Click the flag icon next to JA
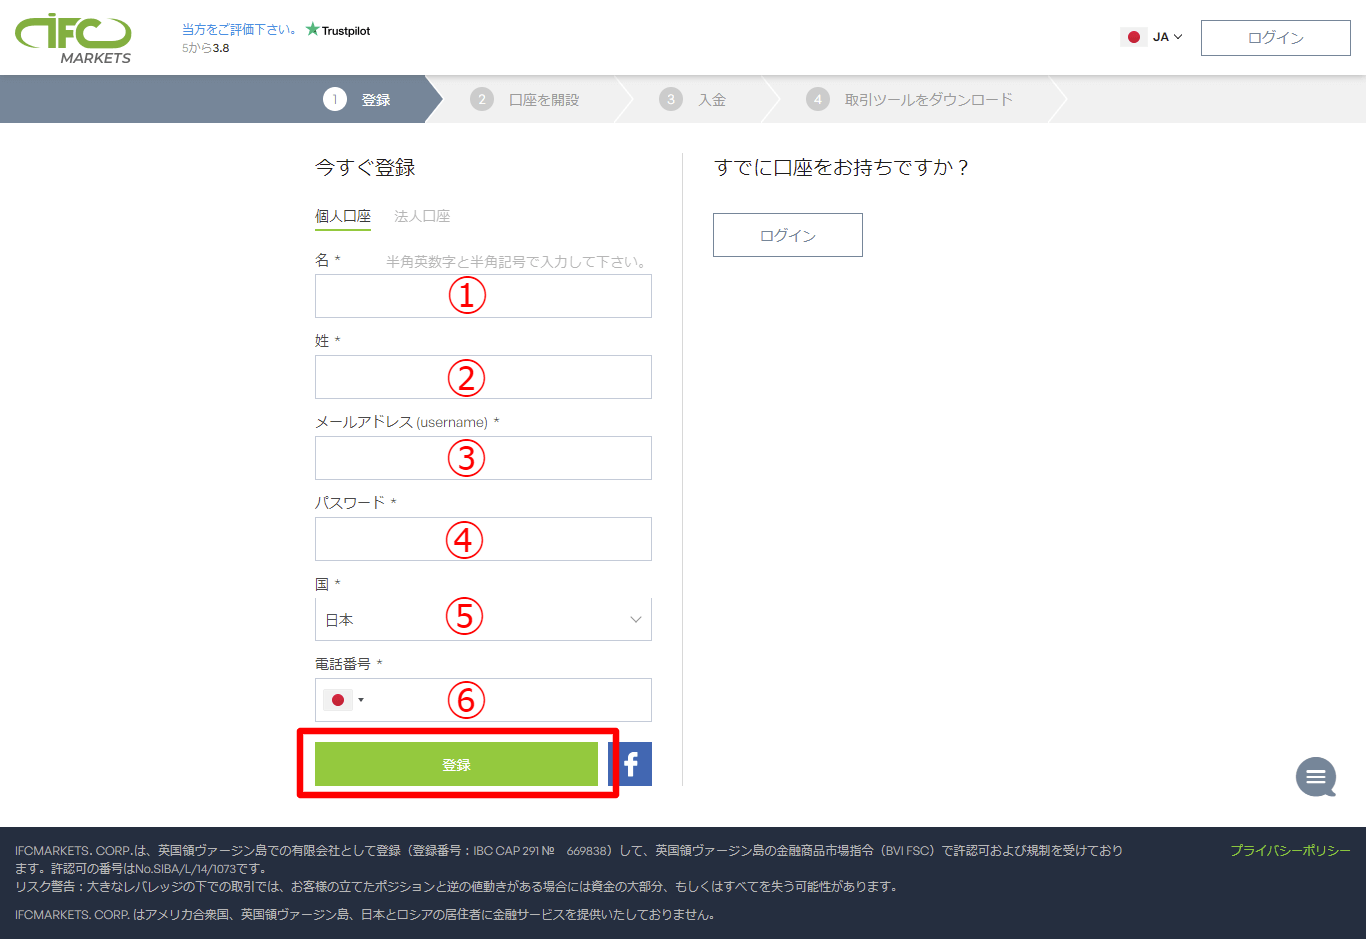Image resolution: width=1366 pixels, height=940 pixels. point(1133,35)
